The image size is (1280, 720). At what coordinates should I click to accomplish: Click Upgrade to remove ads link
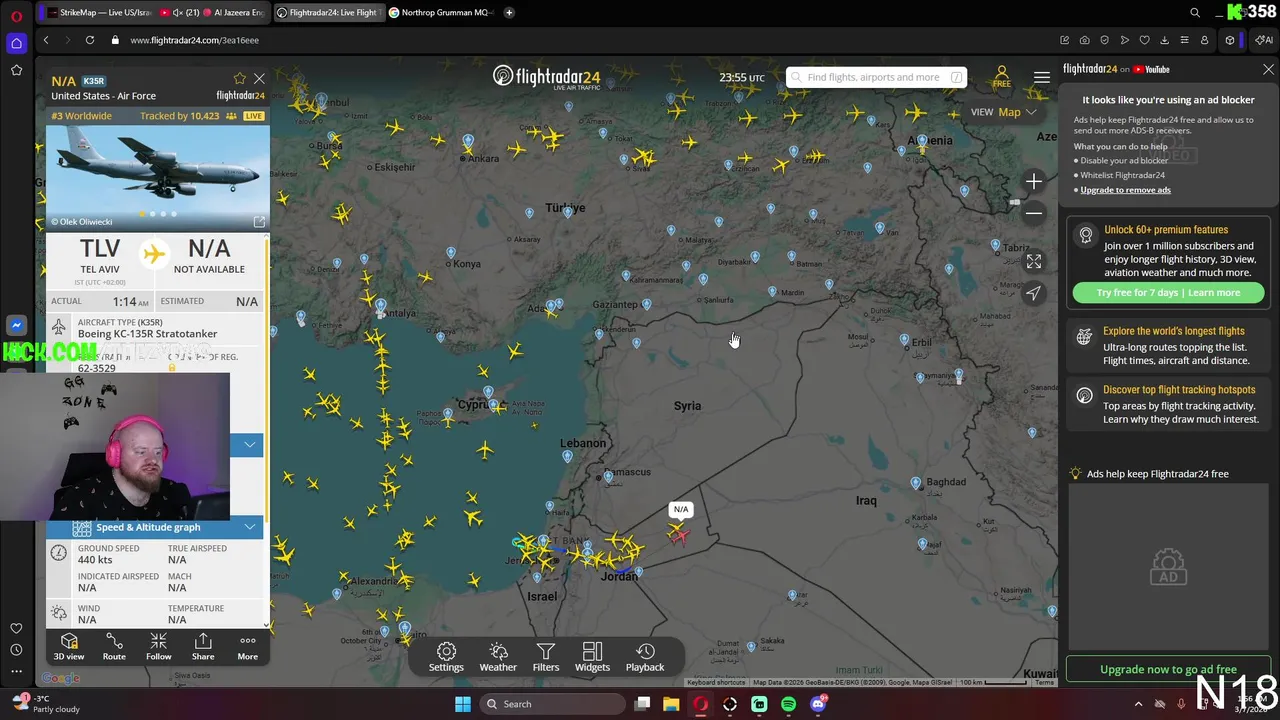(x=1125, y=190)
